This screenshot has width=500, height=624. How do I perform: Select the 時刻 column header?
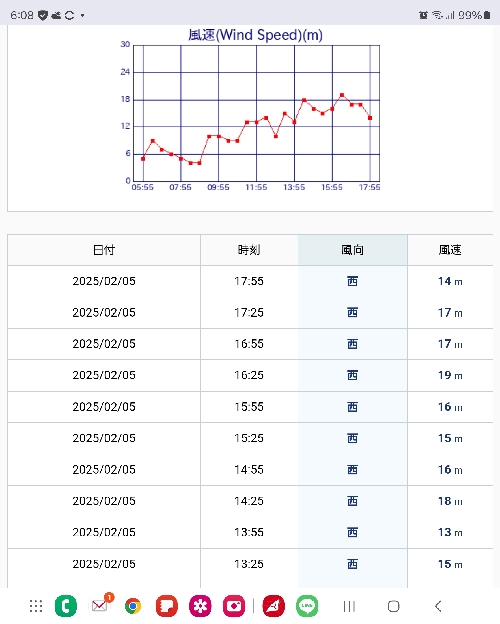pyautogui.click(x=249, y=250)
